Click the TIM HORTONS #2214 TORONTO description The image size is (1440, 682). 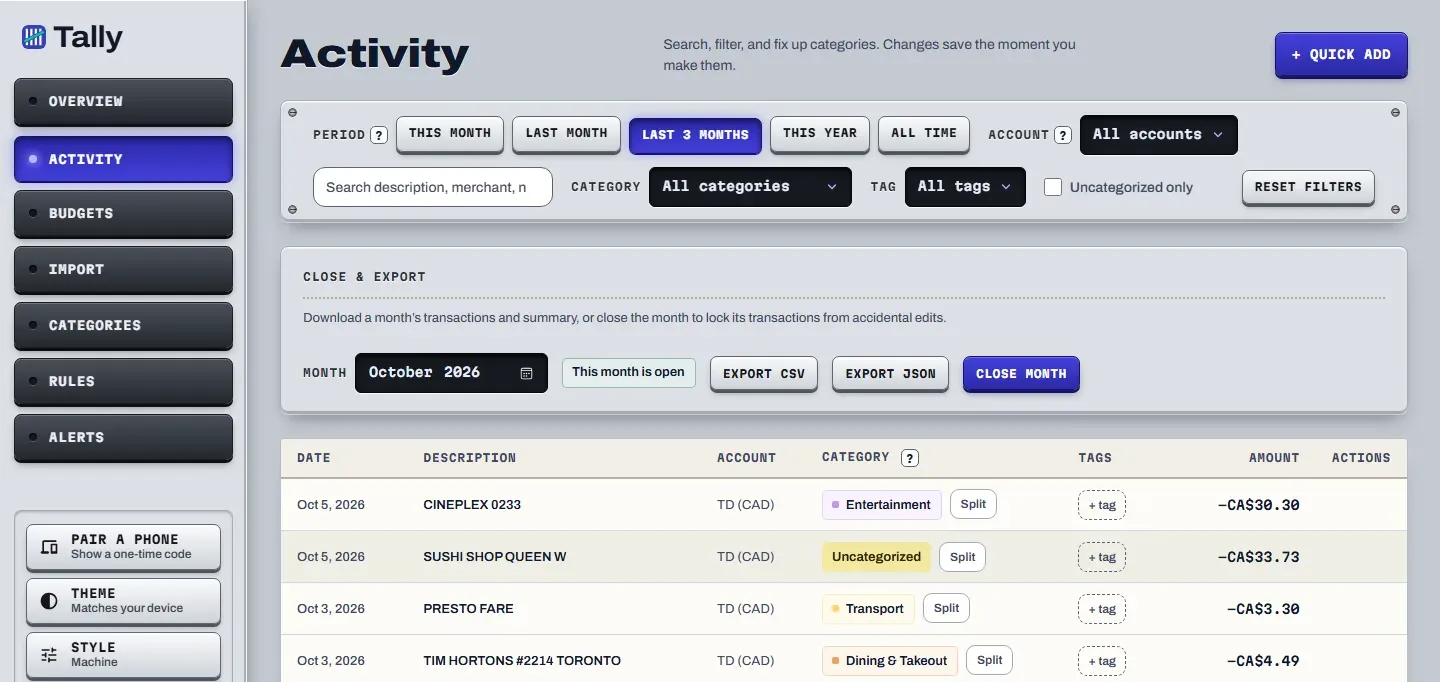522,661
